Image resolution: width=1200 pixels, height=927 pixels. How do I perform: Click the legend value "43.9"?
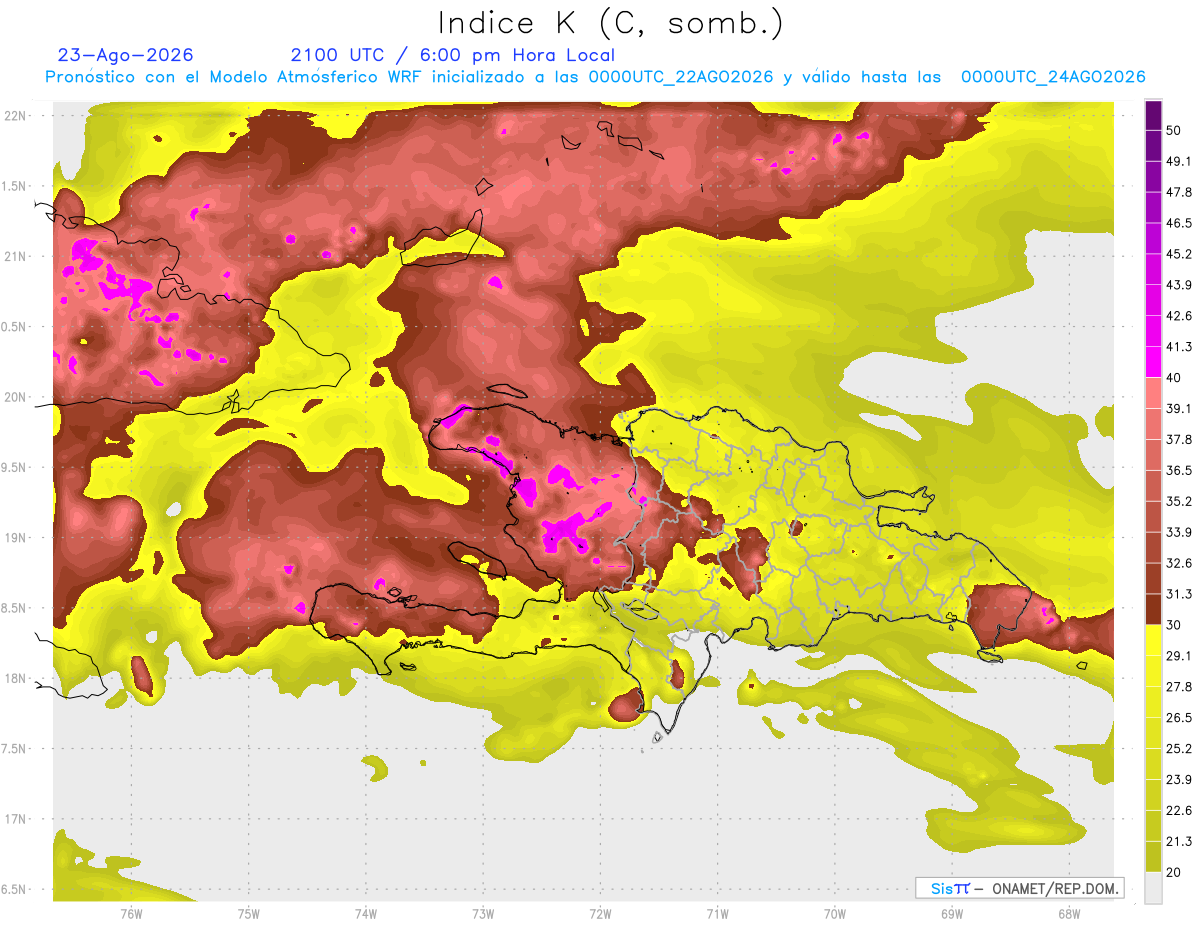point(1178,285)
